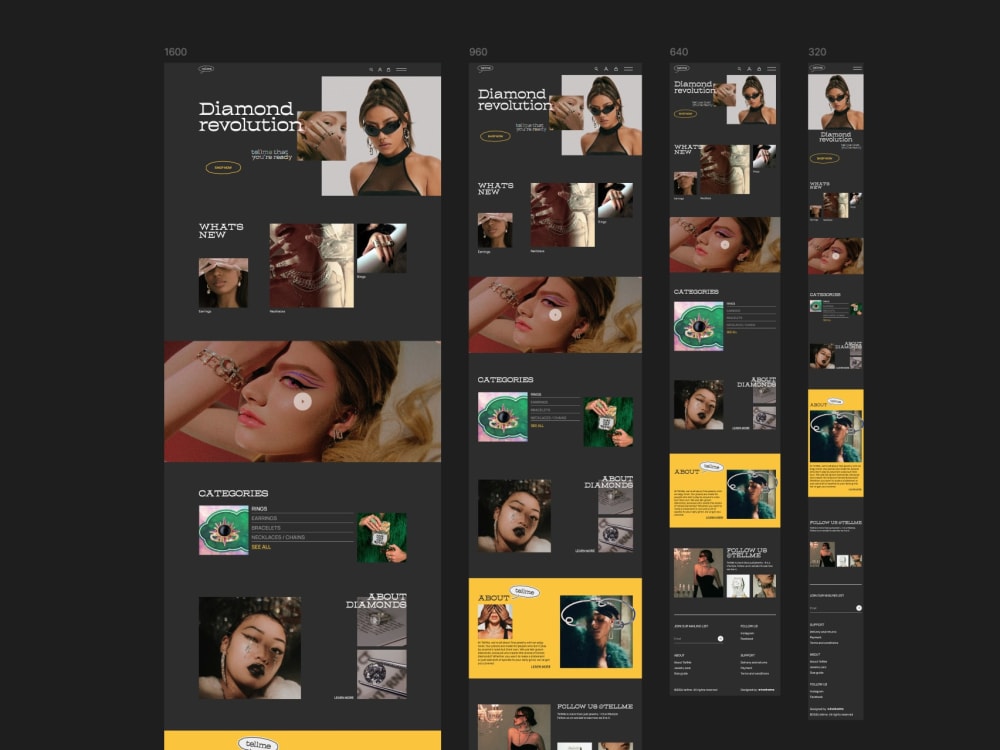1000x750 pixels.
Task: Click the tellme logo in the 1600 layout
Action: [x=206, y=69]
